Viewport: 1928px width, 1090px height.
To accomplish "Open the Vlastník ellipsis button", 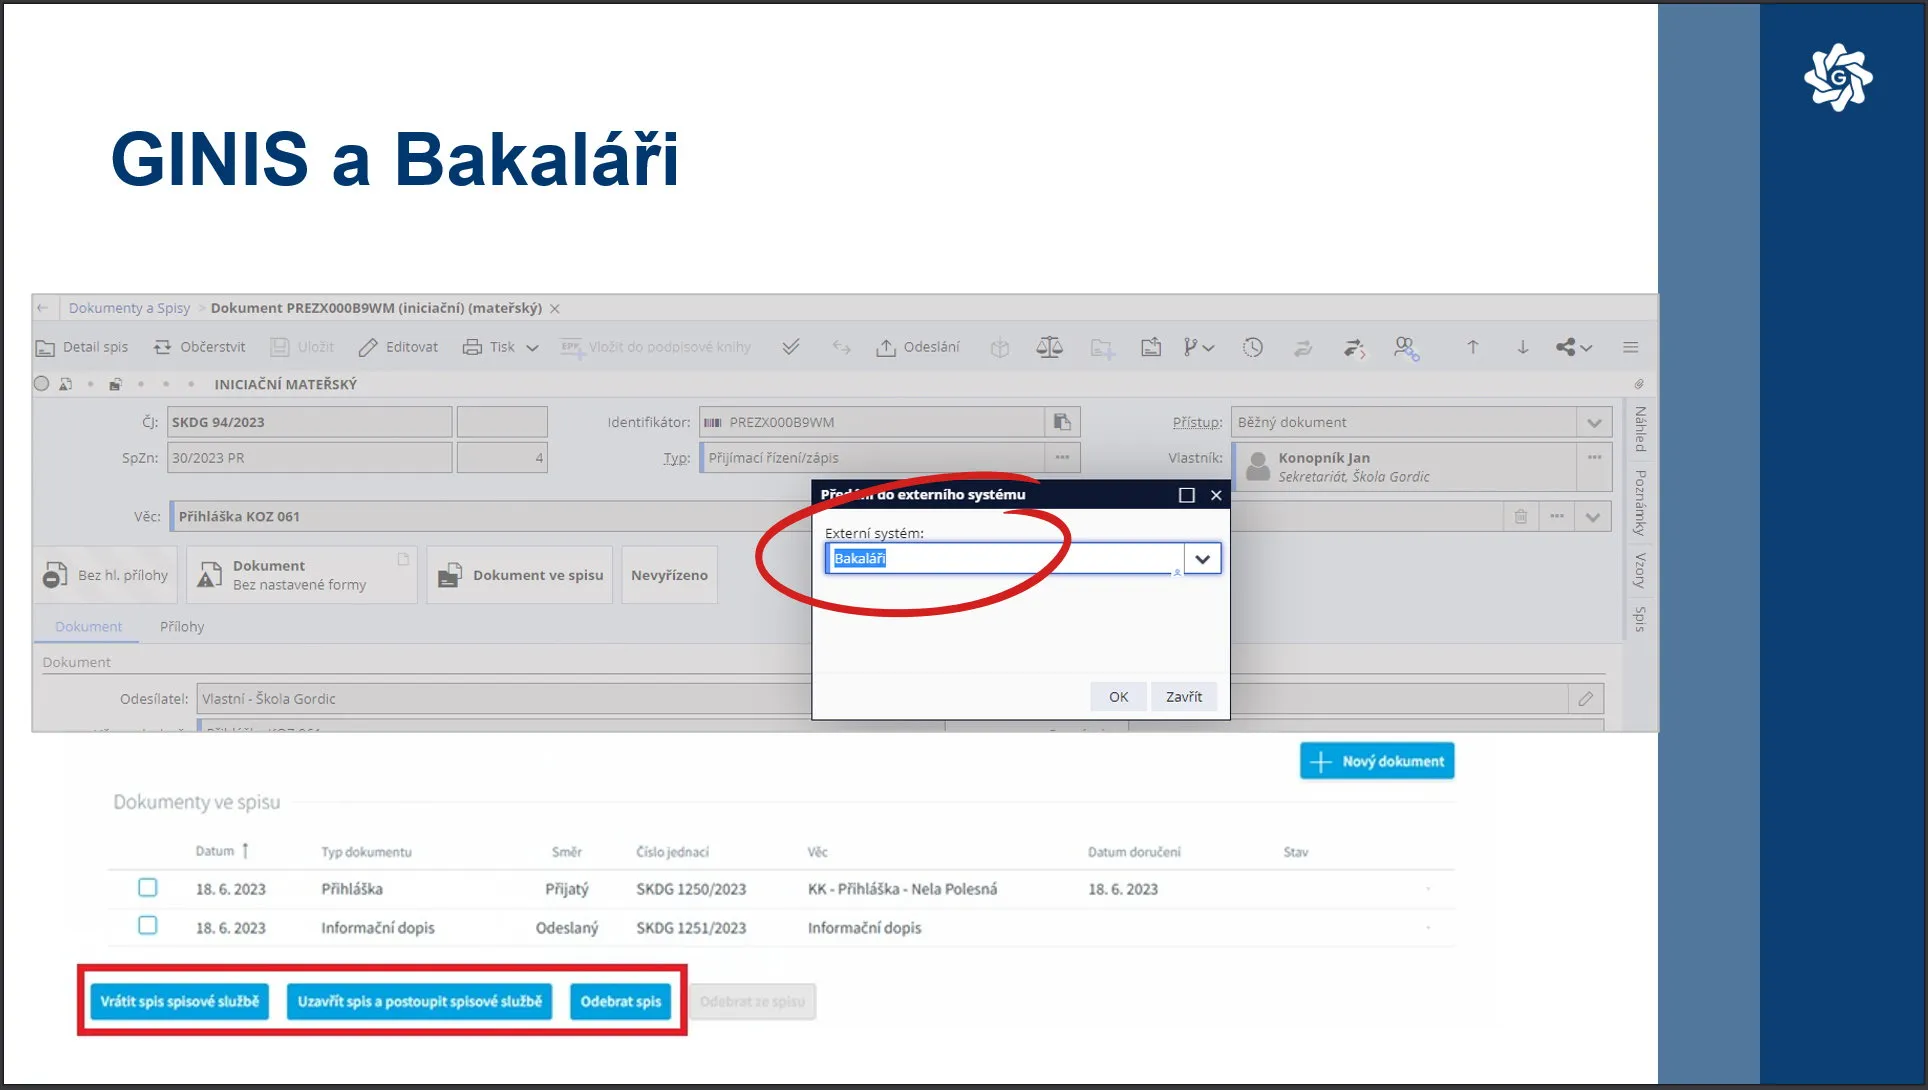I will [1594, 458].
